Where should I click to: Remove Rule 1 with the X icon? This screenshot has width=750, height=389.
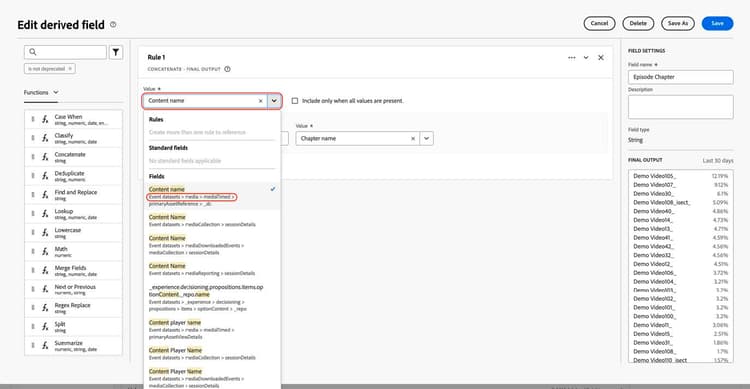pos(601,57)
